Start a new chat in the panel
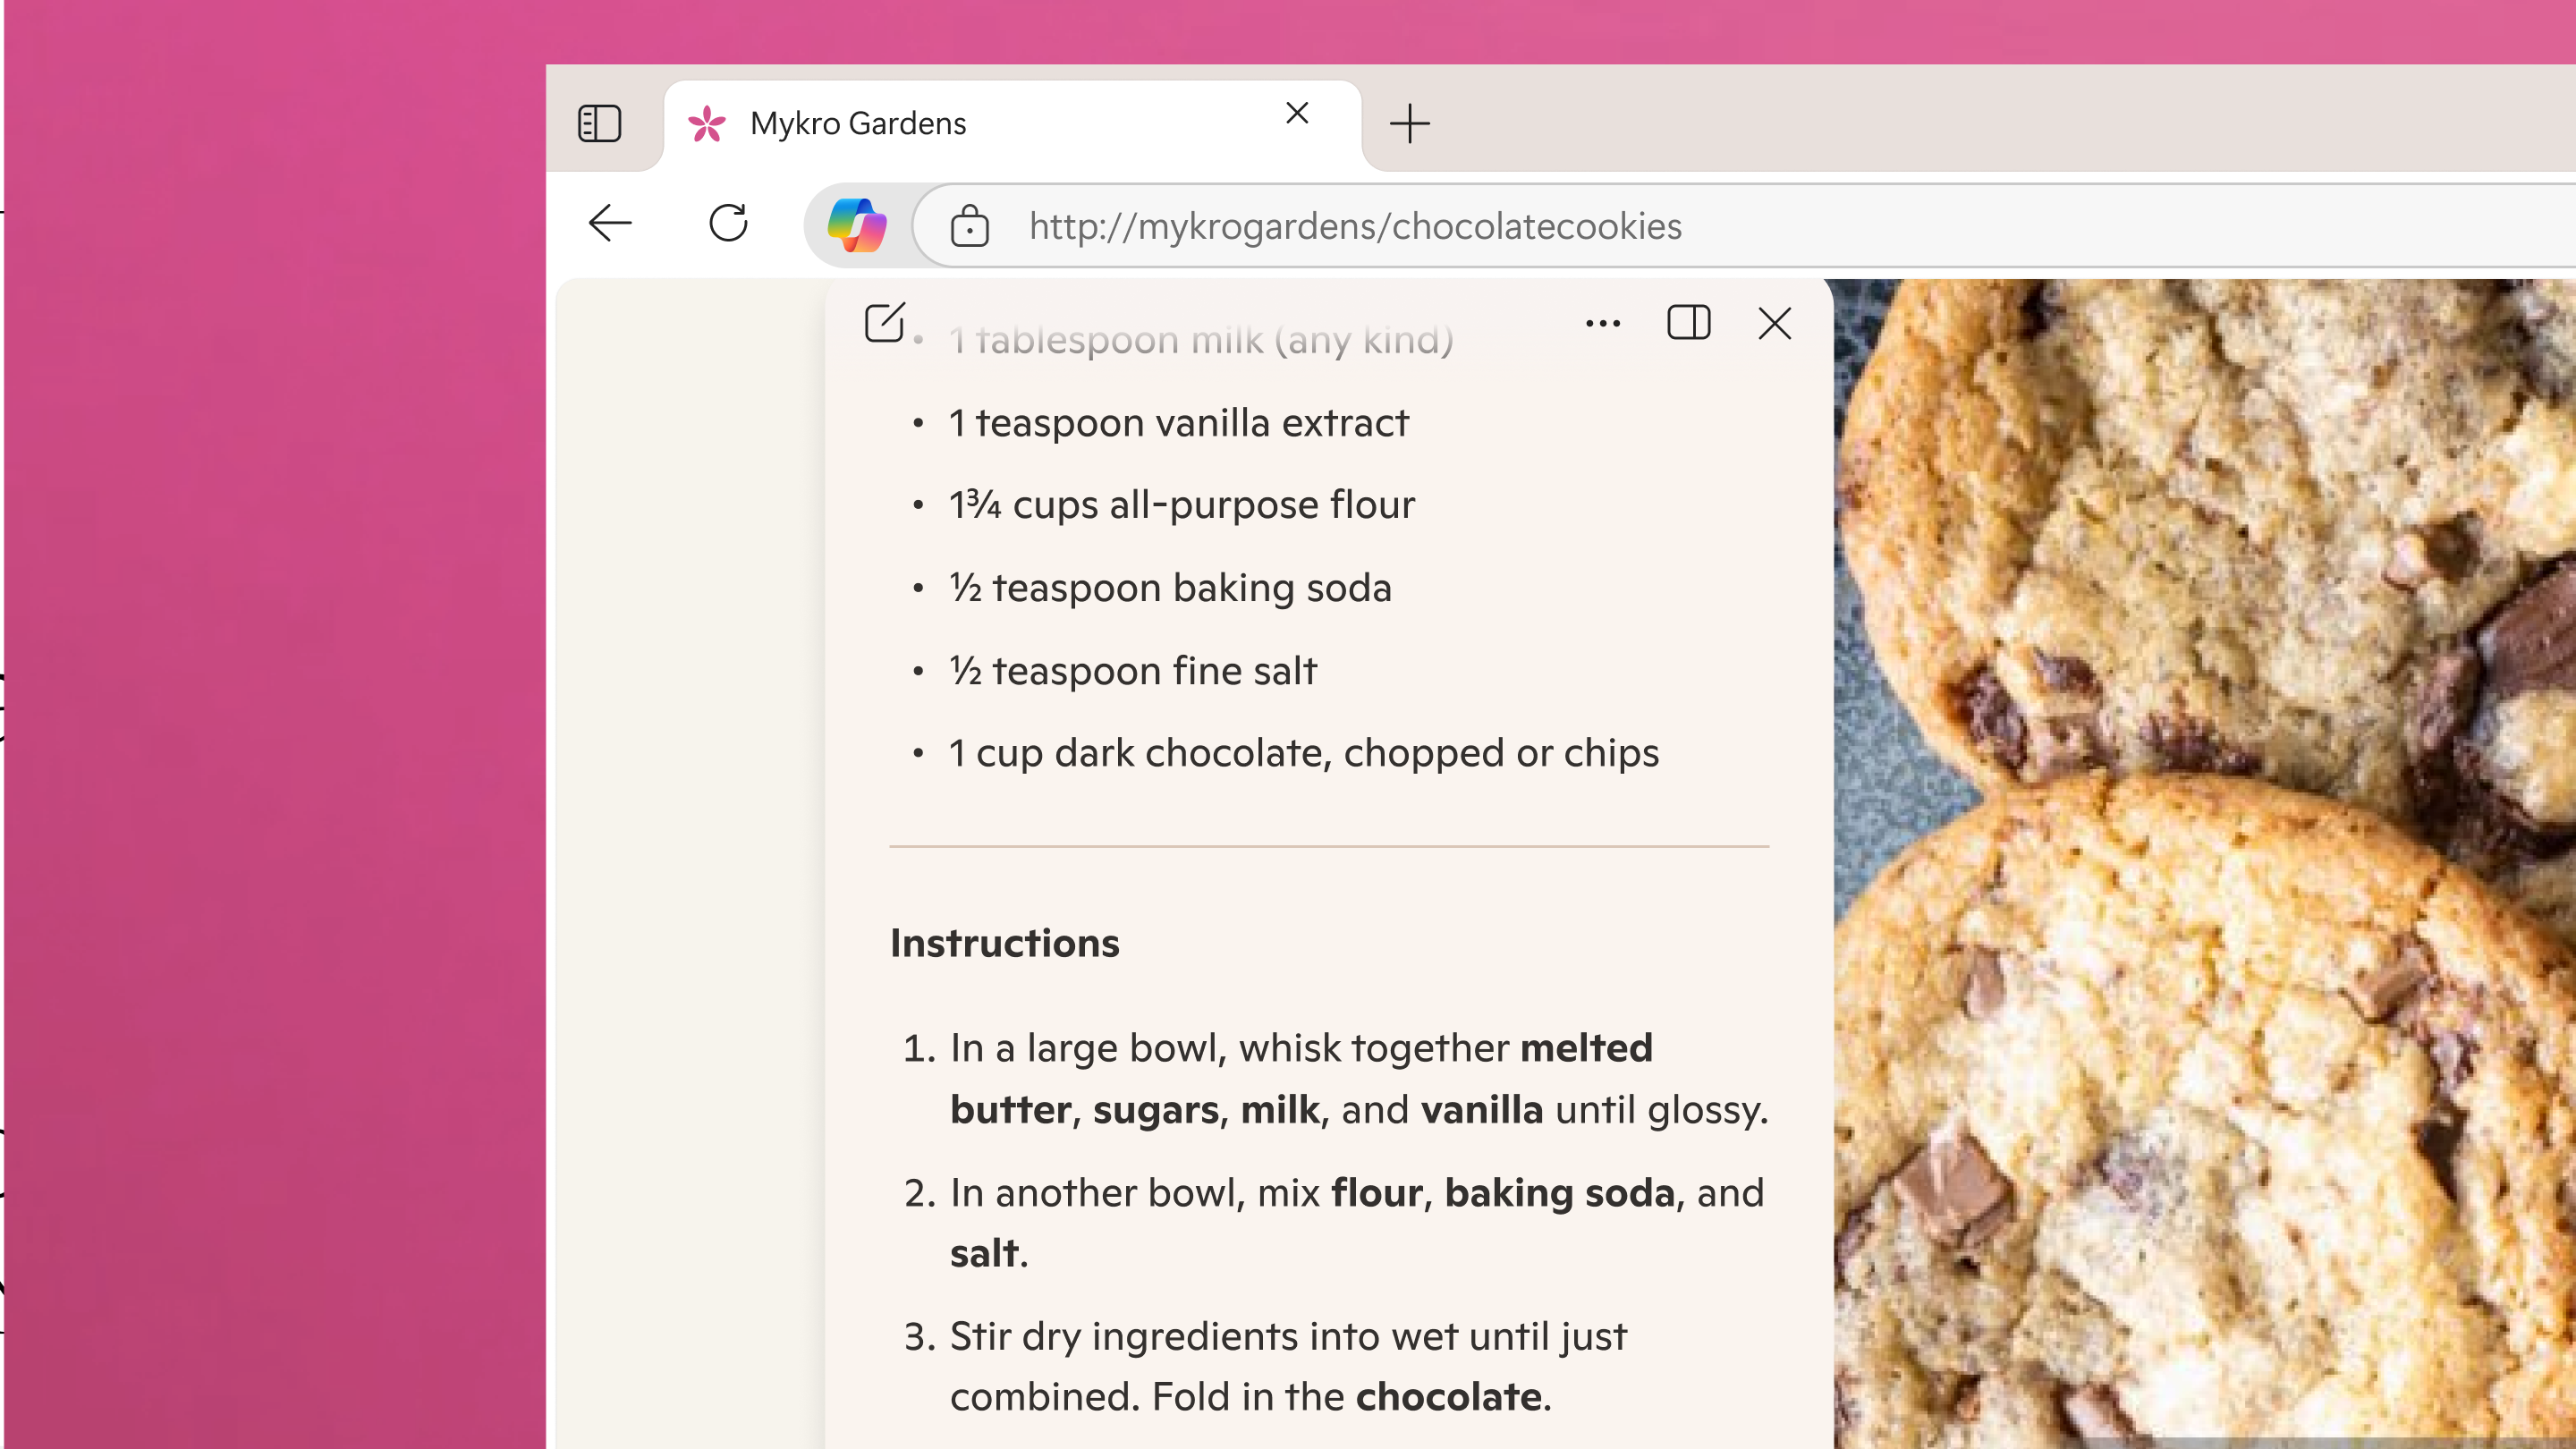 pyautogui.click(x=884, y=323)
